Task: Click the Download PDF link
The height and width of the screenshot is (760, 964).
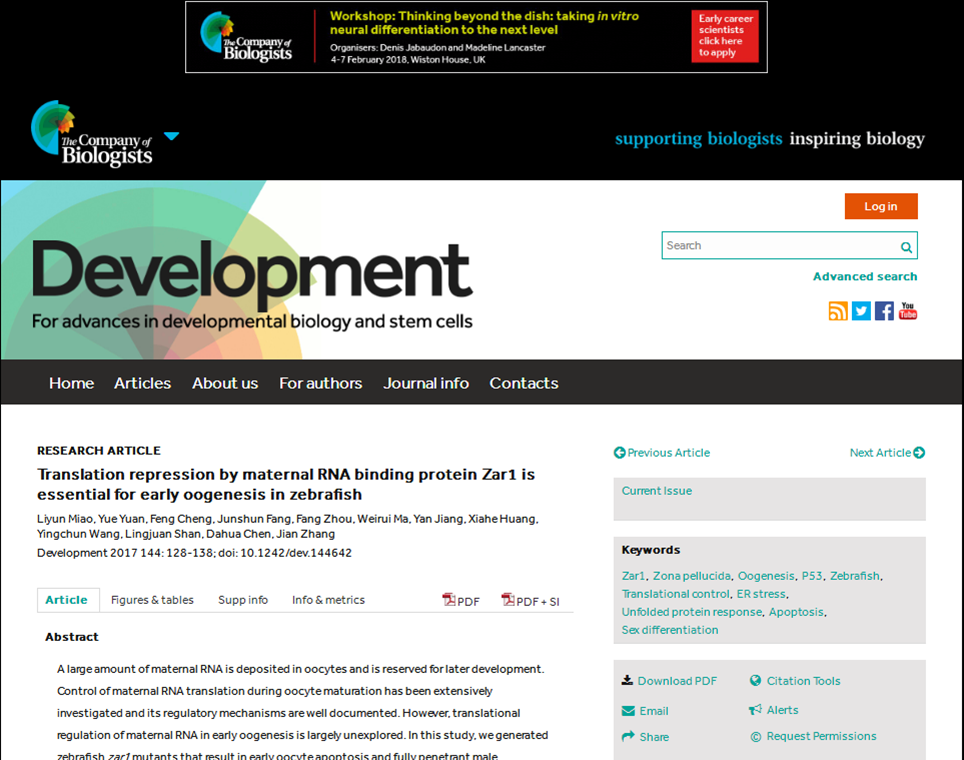Action: tap(676, 681)
